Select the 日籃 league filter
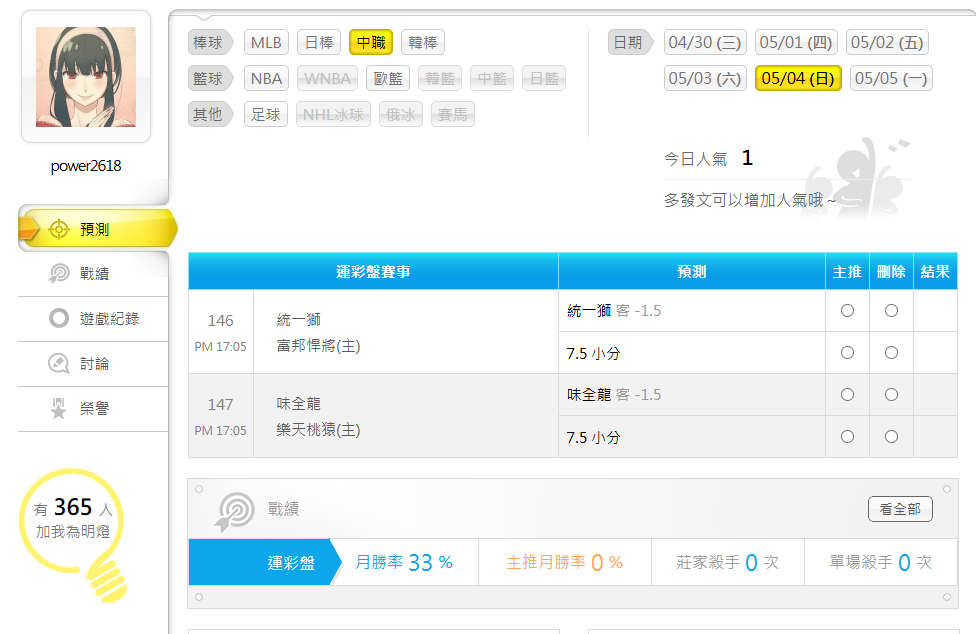 (544, 78)
